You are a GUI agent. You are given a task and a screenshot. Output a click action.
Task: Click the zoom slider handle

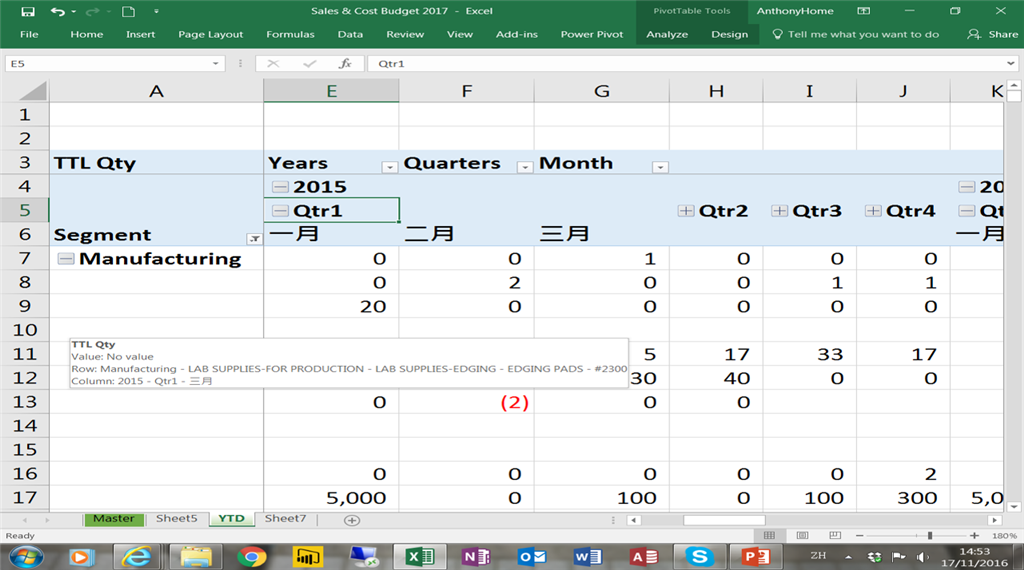coord(929,536)
